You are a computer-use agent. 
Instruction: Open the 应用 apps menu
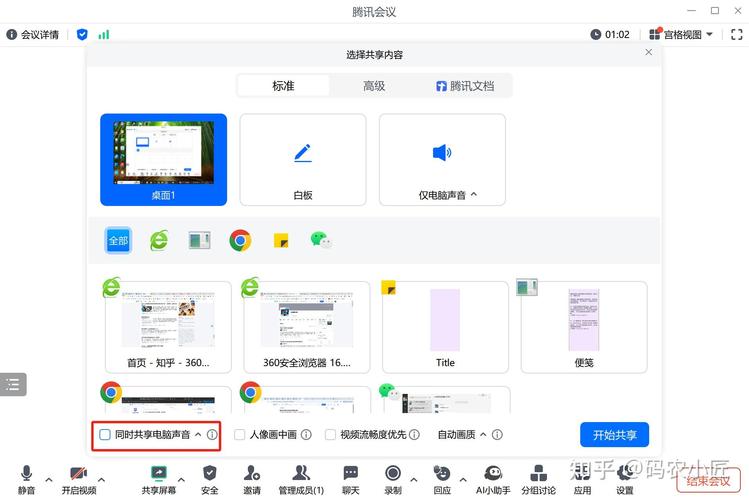click(x=582, y=479)
